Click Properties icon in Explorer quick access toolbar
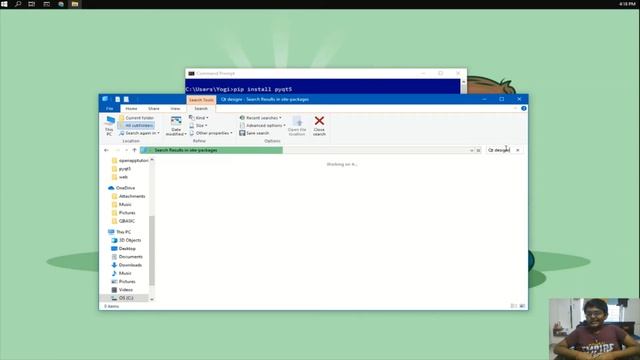 coord(118,99)
